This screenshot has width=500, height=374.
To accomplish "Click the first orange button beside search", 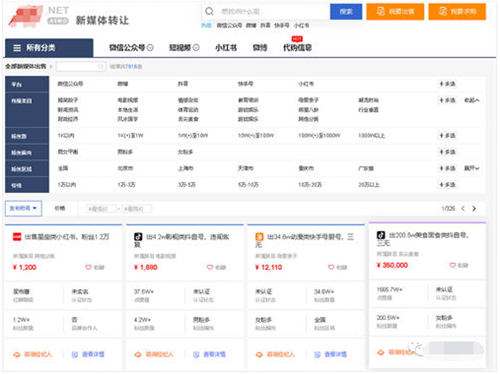I will tap(395, 12).
